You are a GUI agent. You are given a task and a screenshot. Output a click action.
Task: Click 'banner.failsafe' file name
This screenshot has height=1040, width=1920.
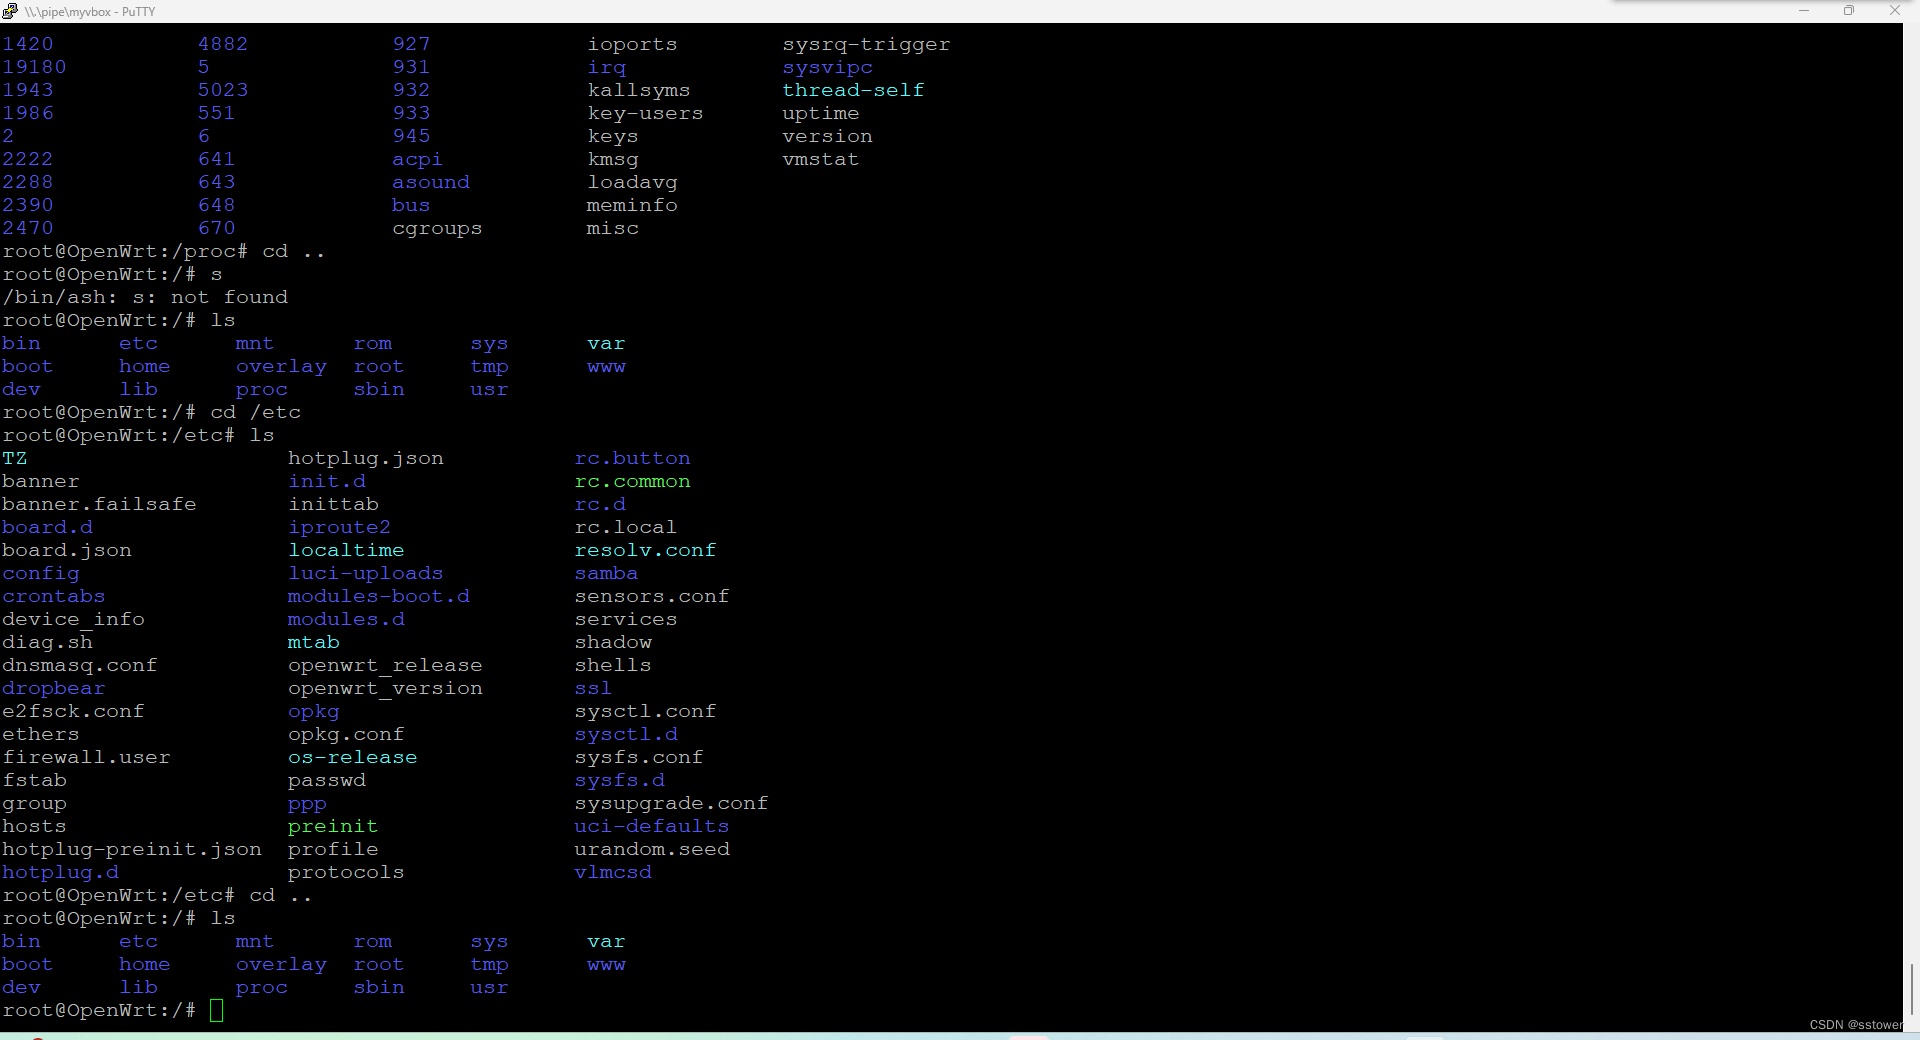(99, 504)
